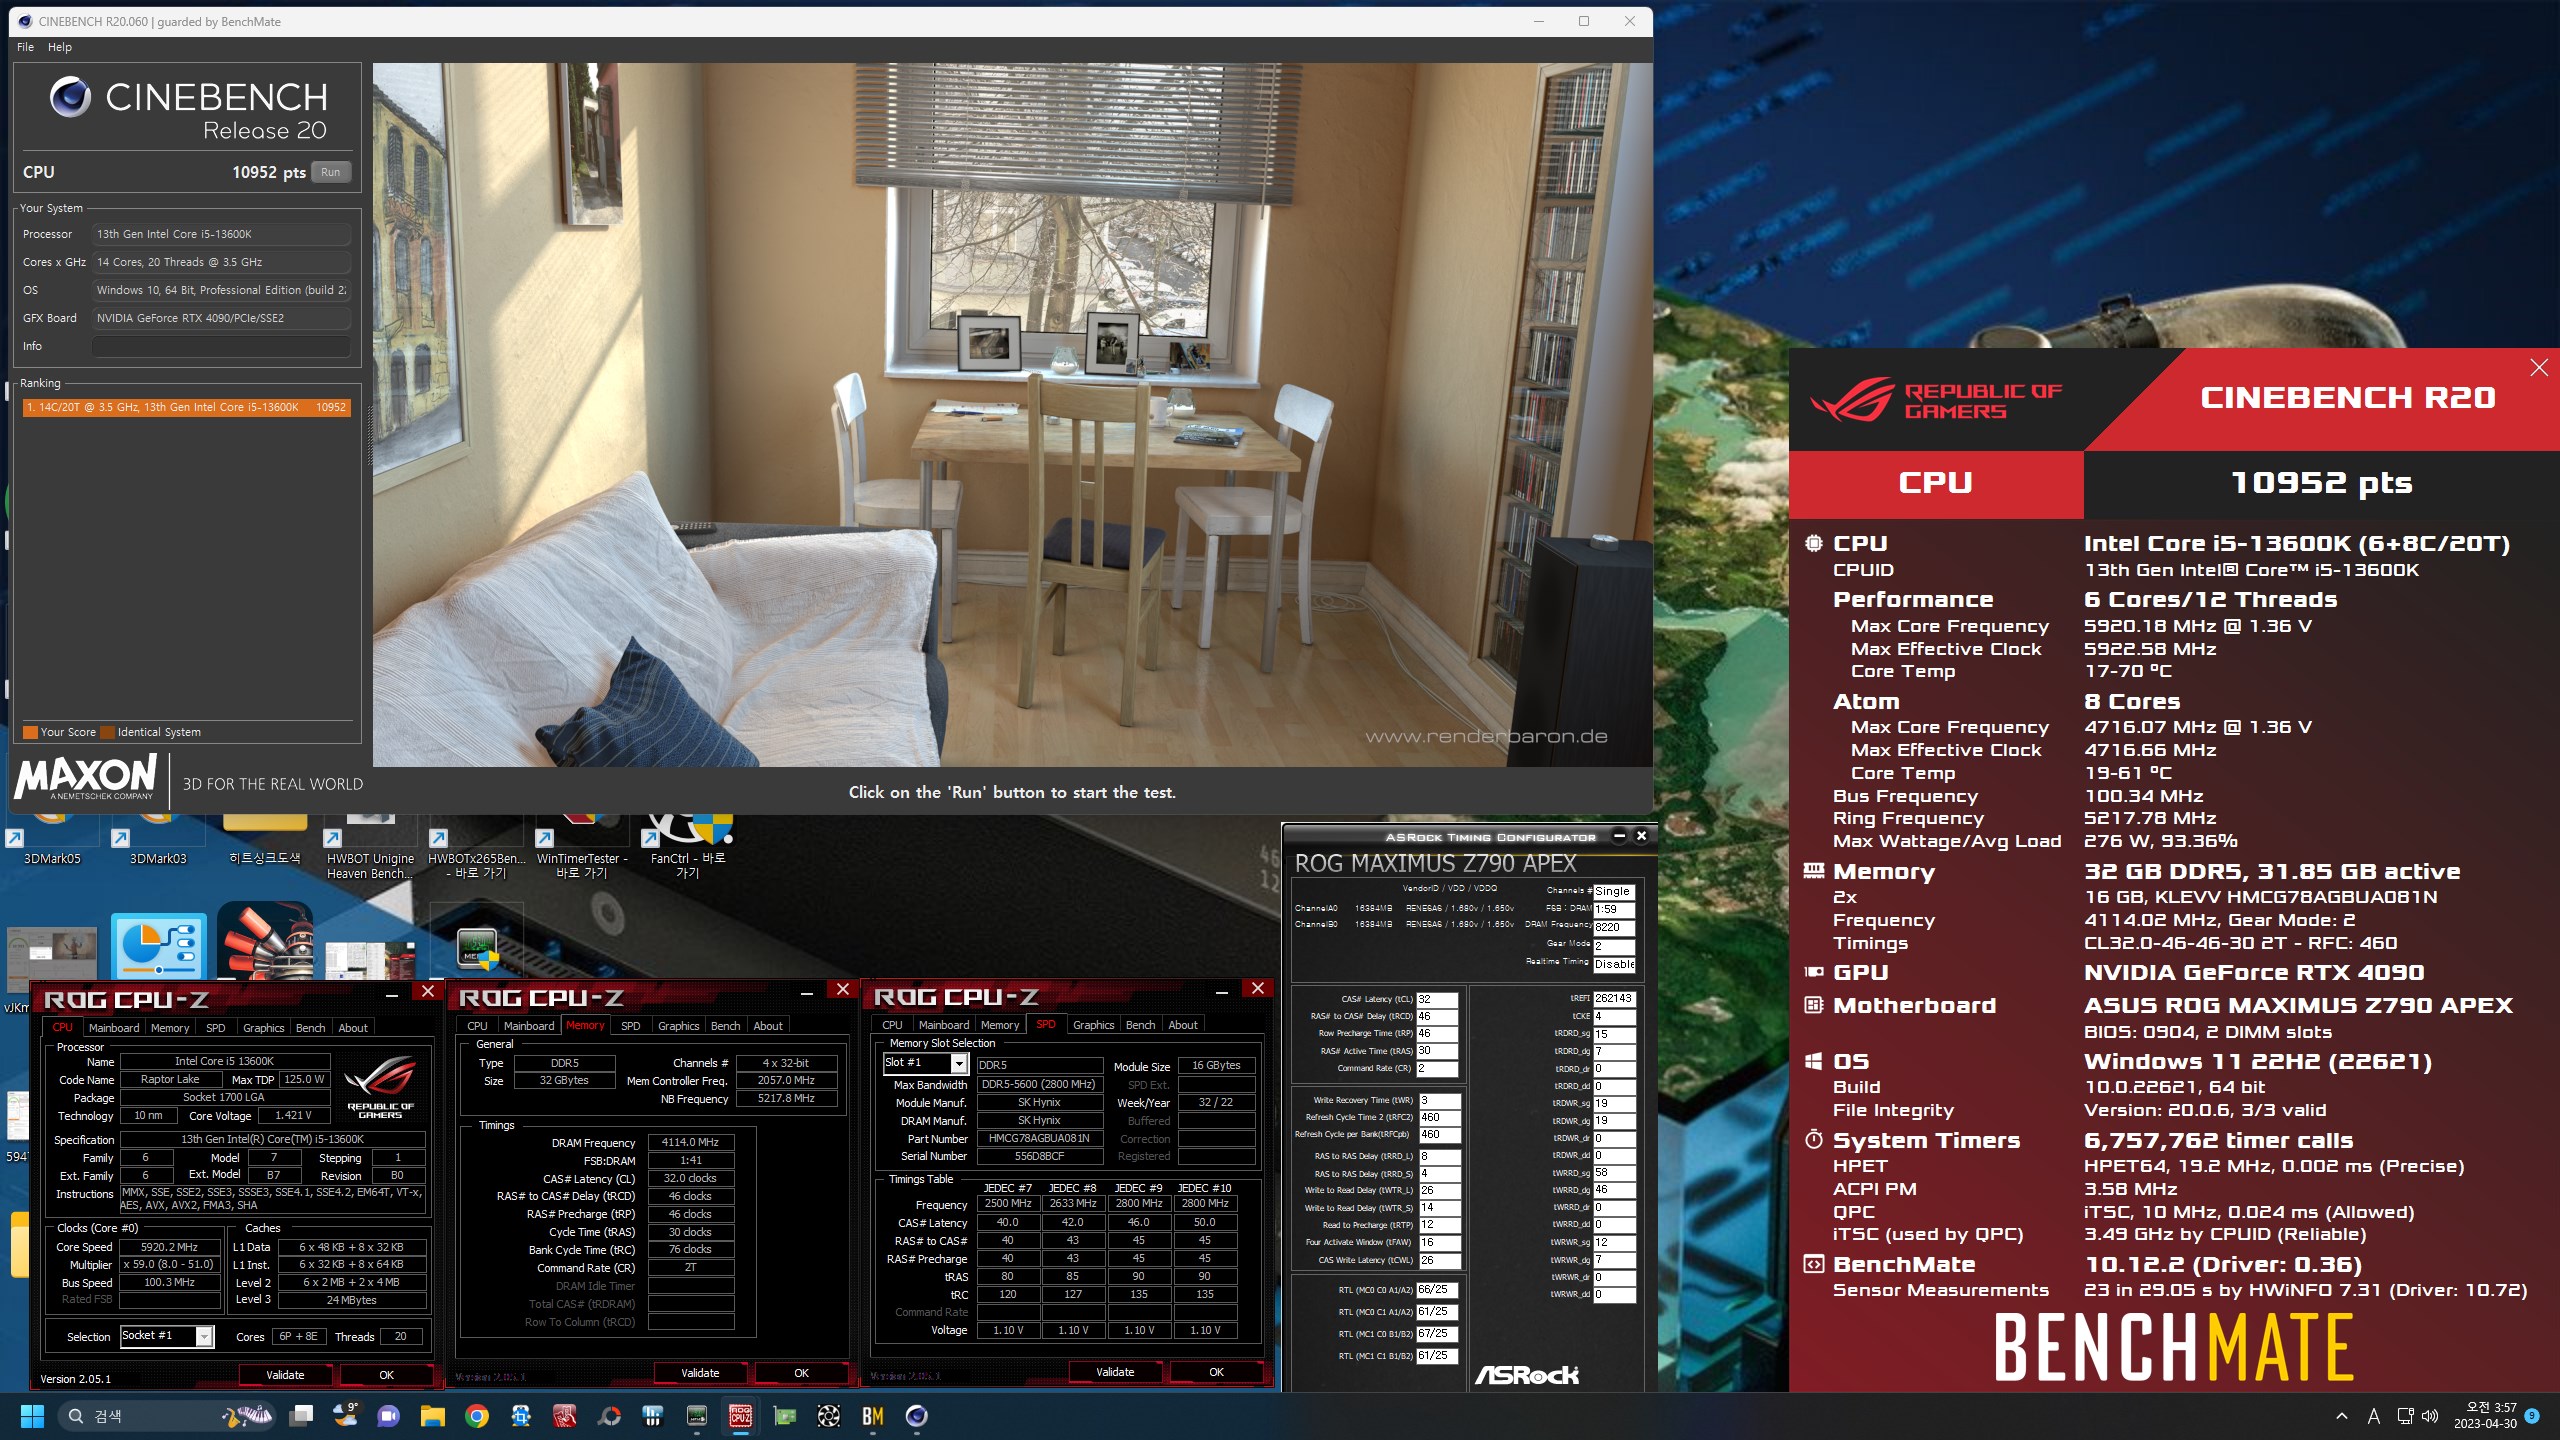Select the 14C/20T ranking entry in Cinebench
The height and width of the screenshot is (1440, 2560).
187,407
